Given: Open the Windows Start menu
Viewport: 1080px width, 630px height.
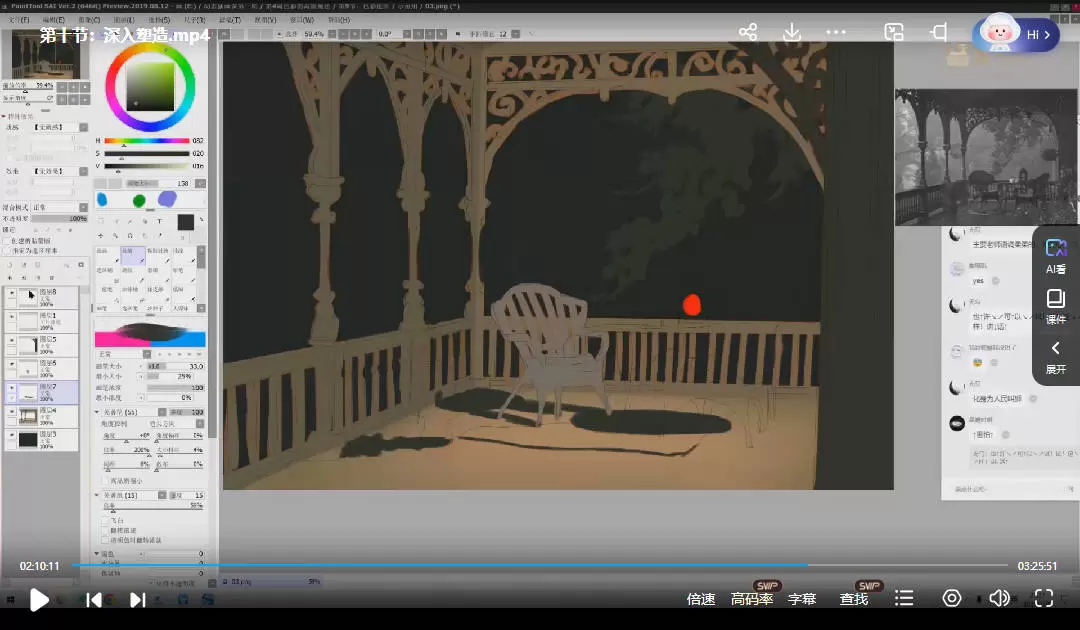Looking at the screenshot, I should pos(10,600).
